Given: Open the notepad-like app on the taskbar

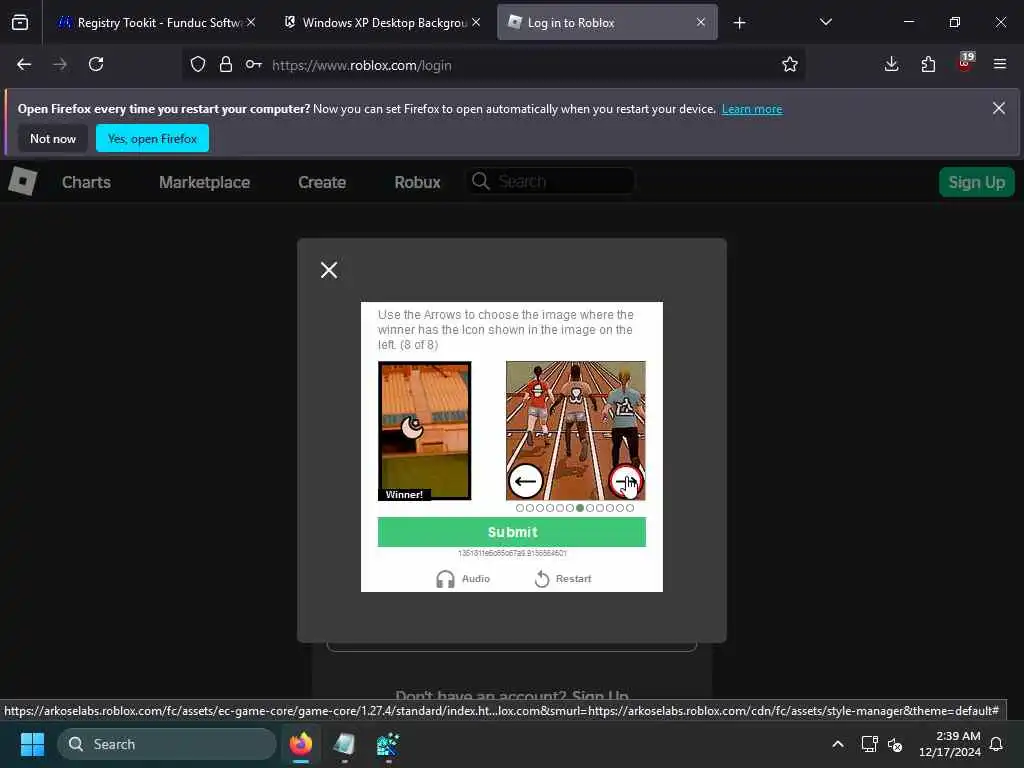Looking at the screenshot, I should 344,744.
